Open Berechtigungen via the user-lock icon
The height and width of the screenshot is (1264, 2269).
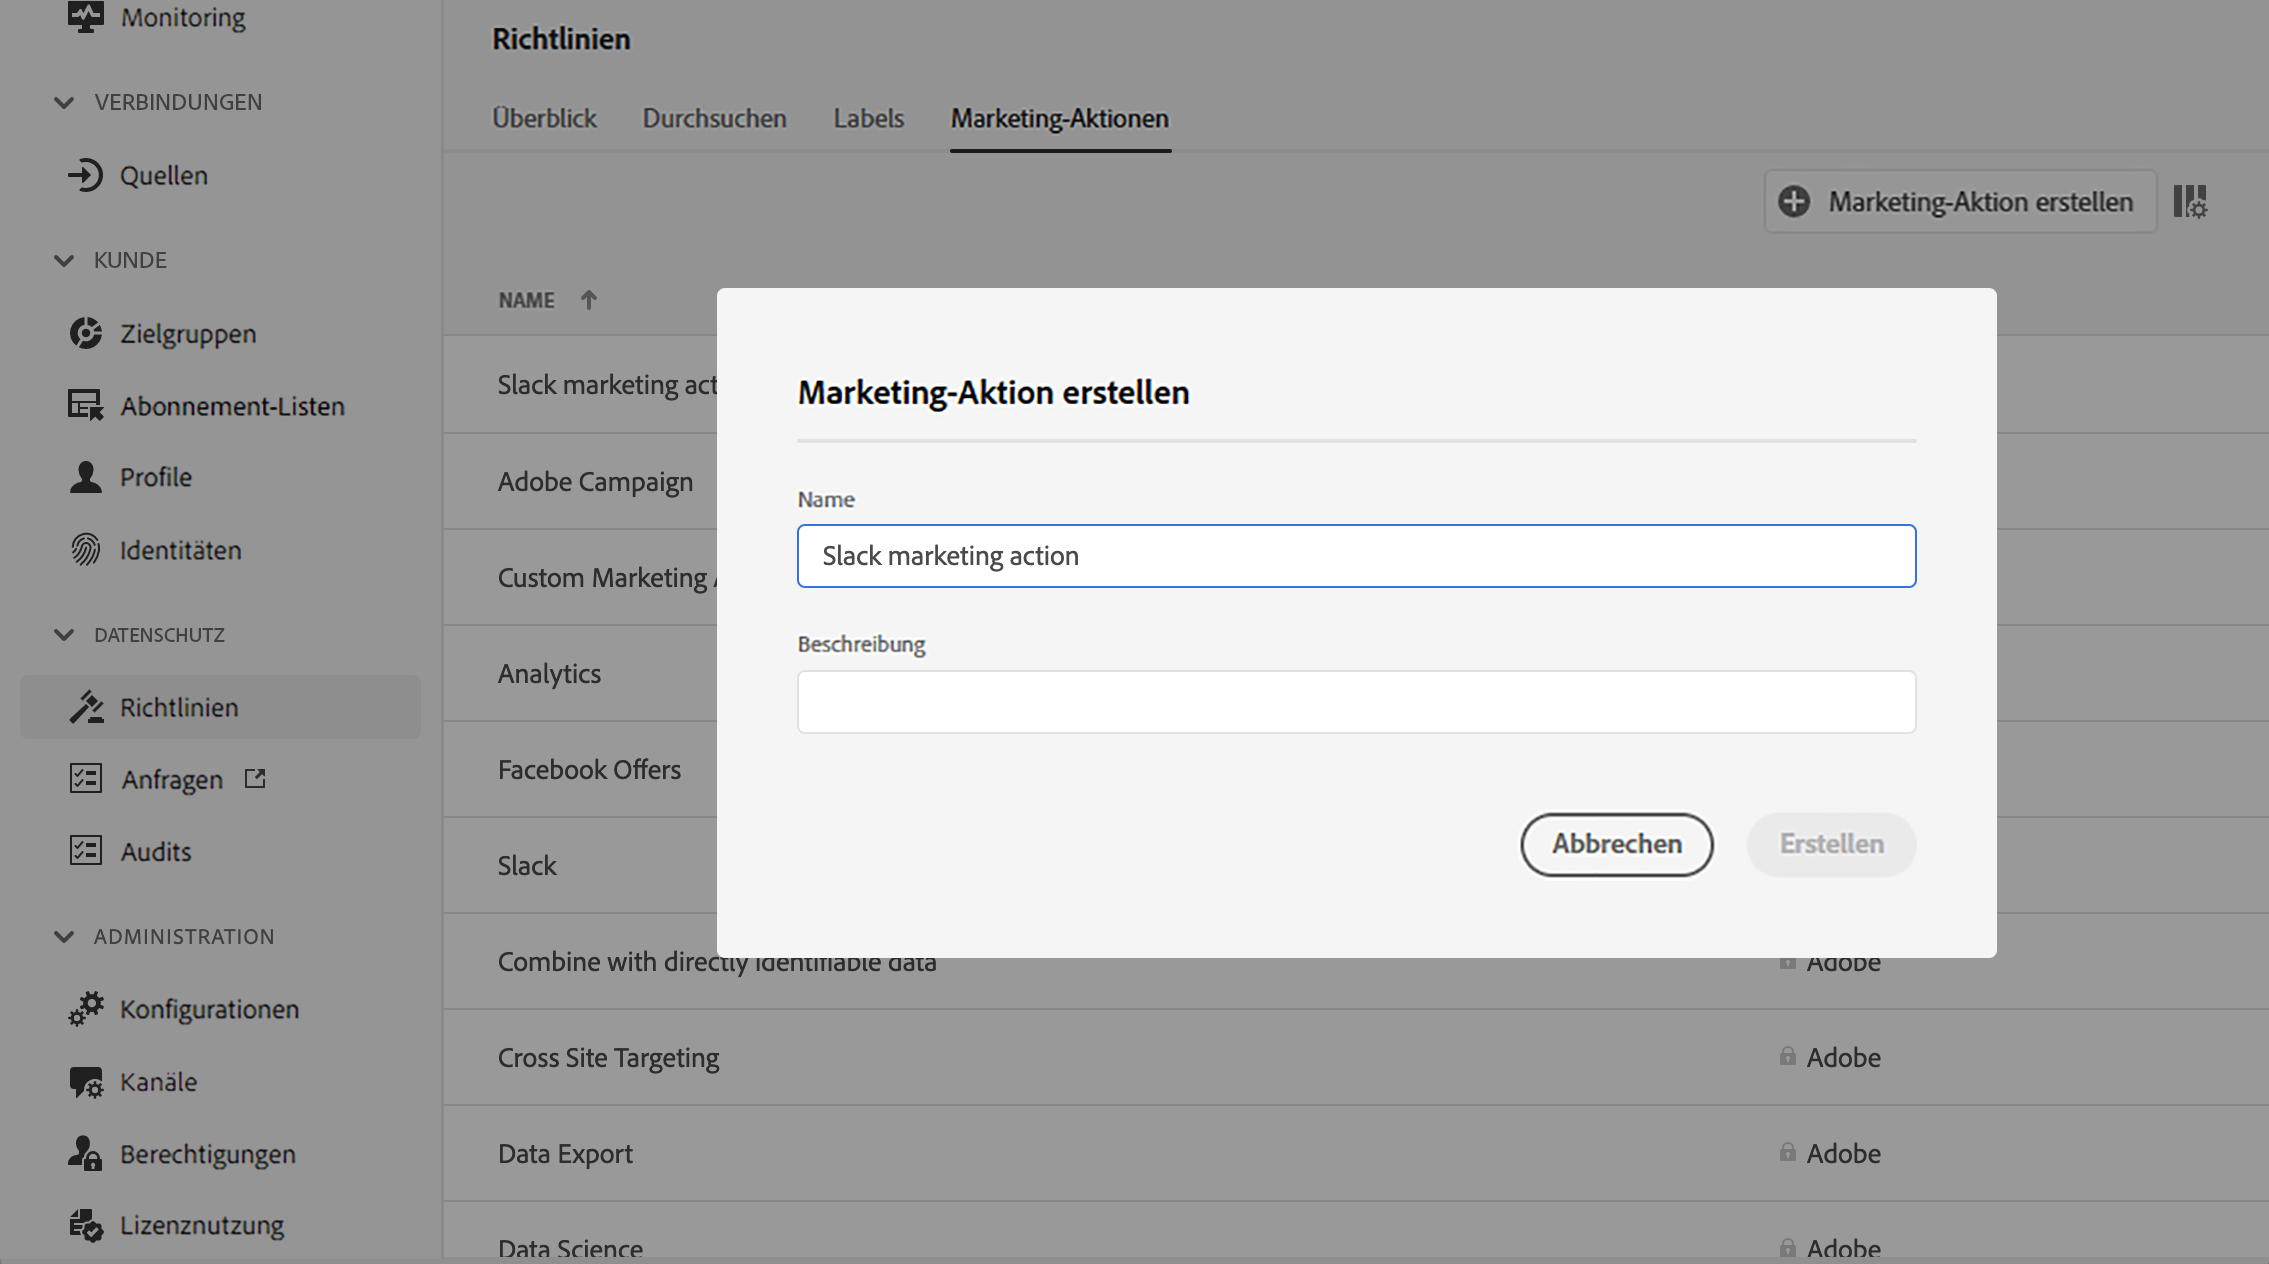[85, 1154]
